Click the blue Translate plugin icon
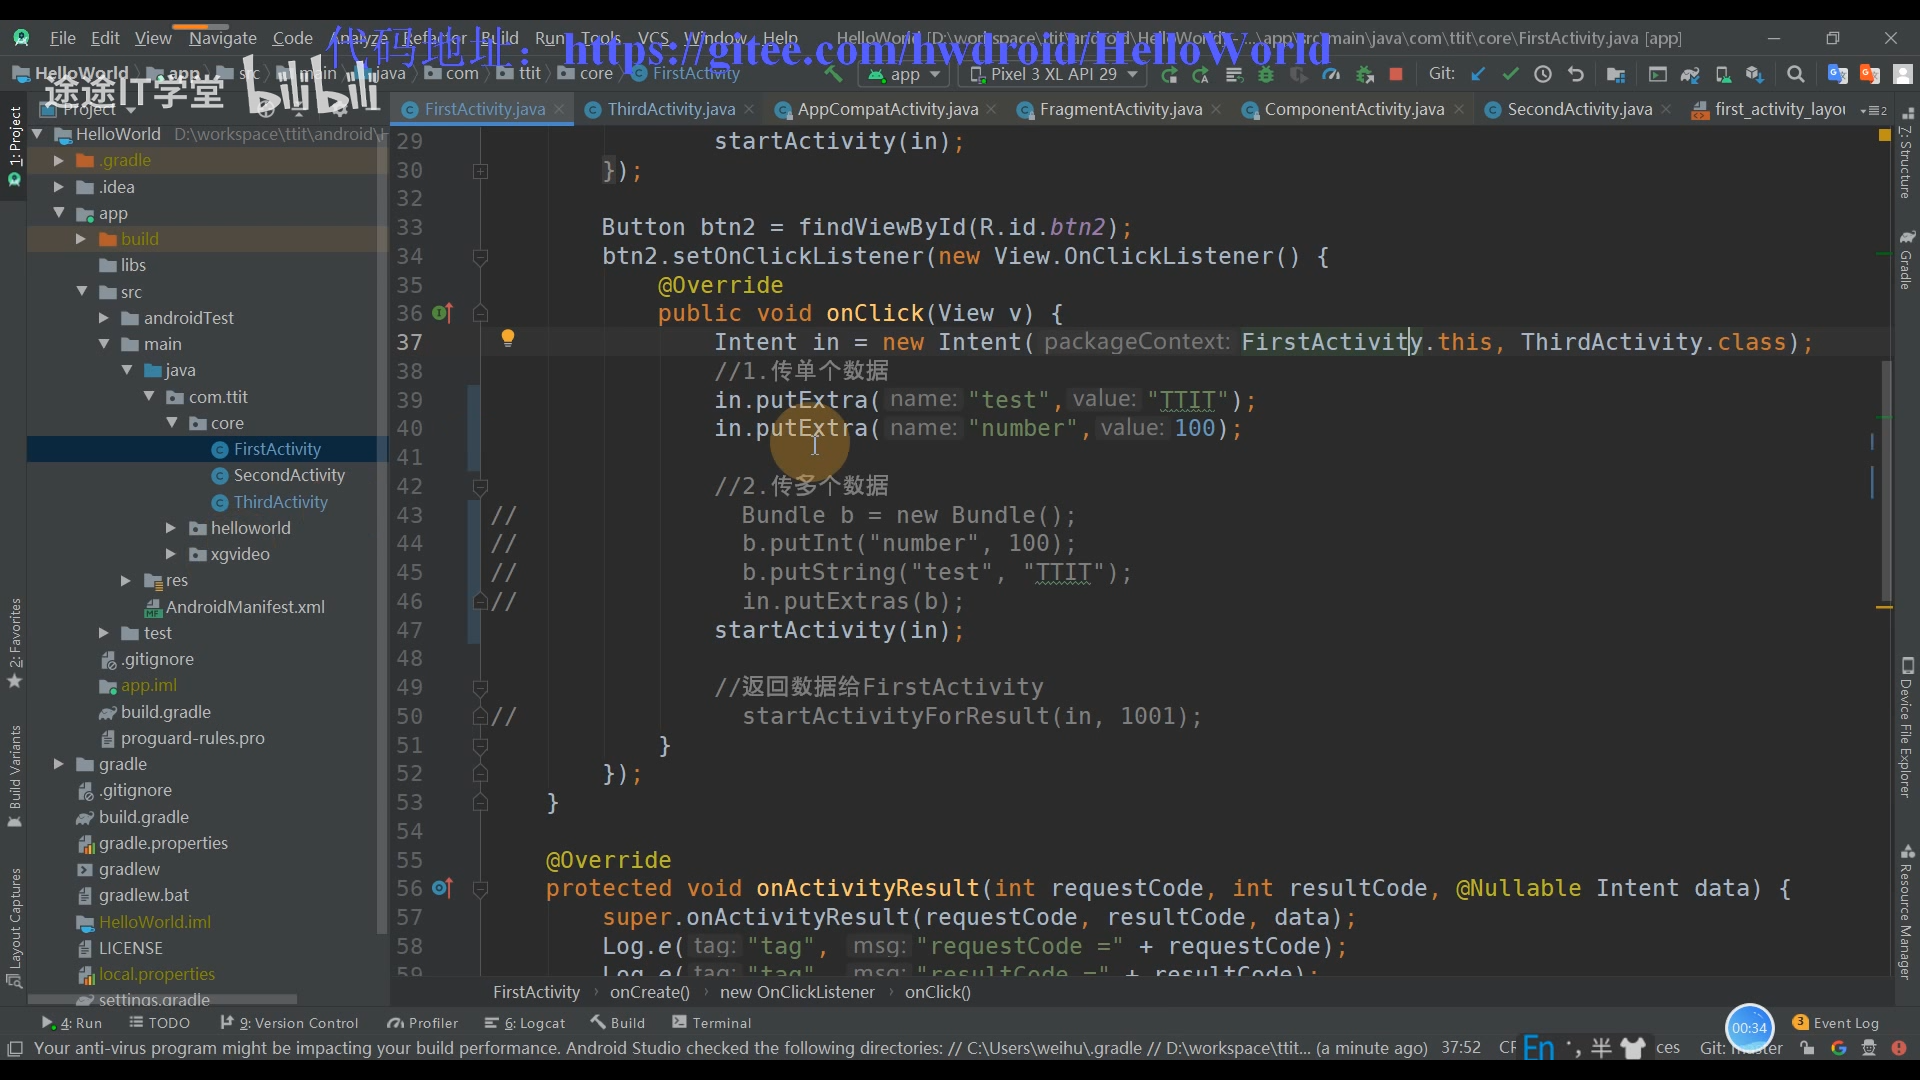The height and width of the screenshot is (1080, 1920). [x=1837, y=75]
